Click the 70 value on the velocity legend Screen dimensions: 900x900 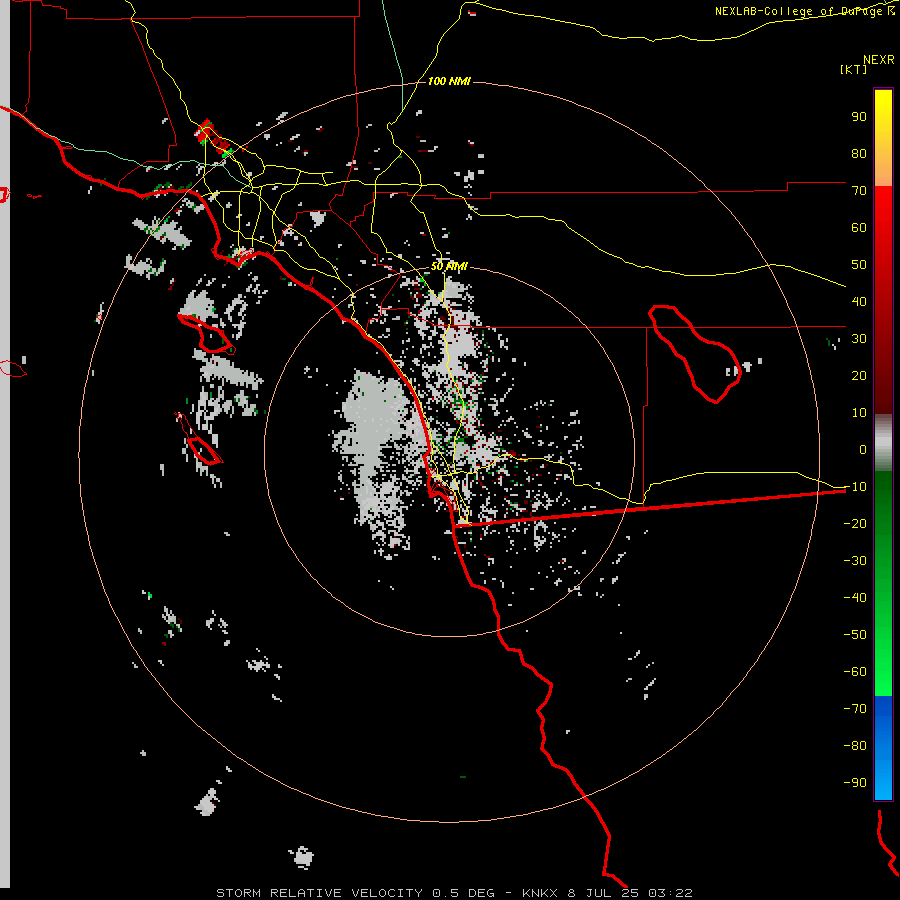pyautogui.click(x=859, y=191)
